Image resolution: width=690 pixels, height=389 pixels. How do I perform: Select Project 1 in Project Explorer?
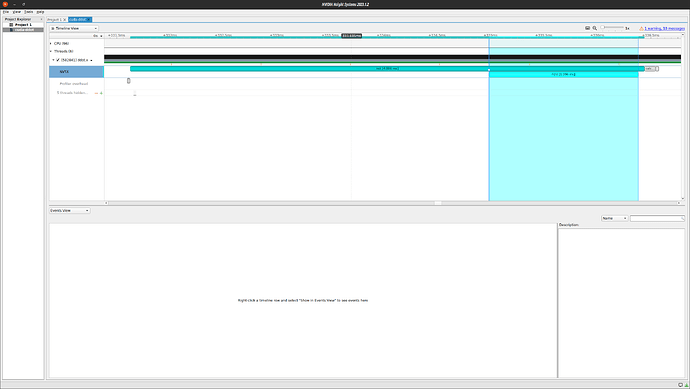point(23,25)
